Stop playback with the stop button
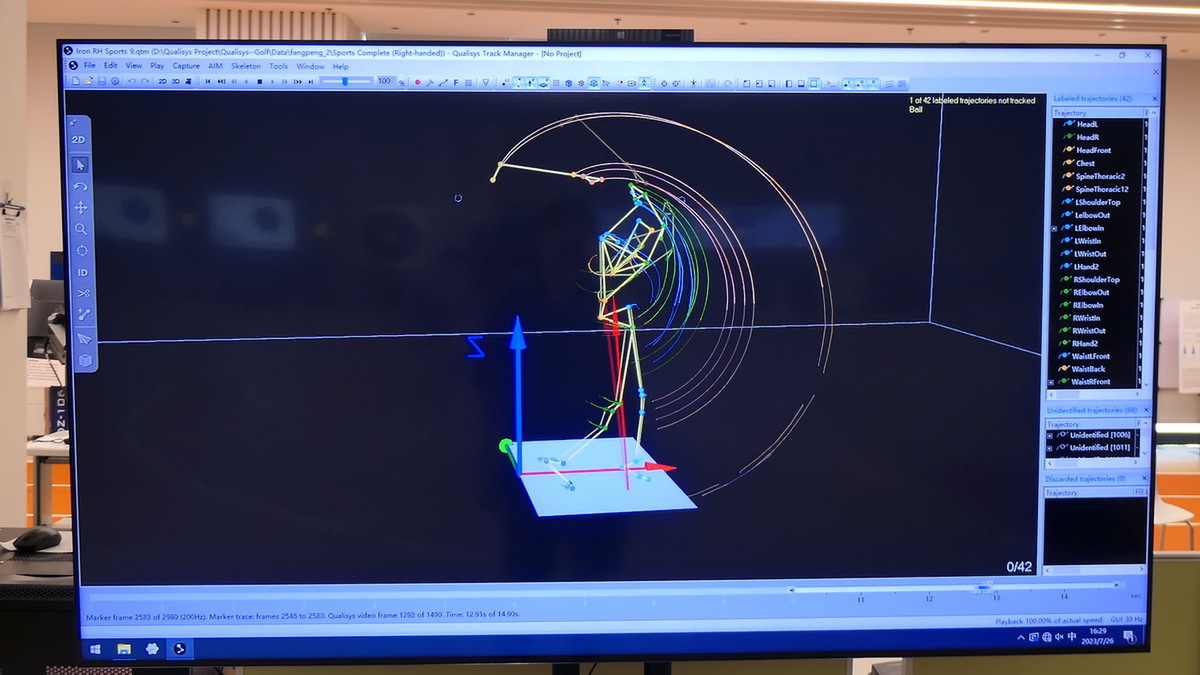 tap(260, 81)
